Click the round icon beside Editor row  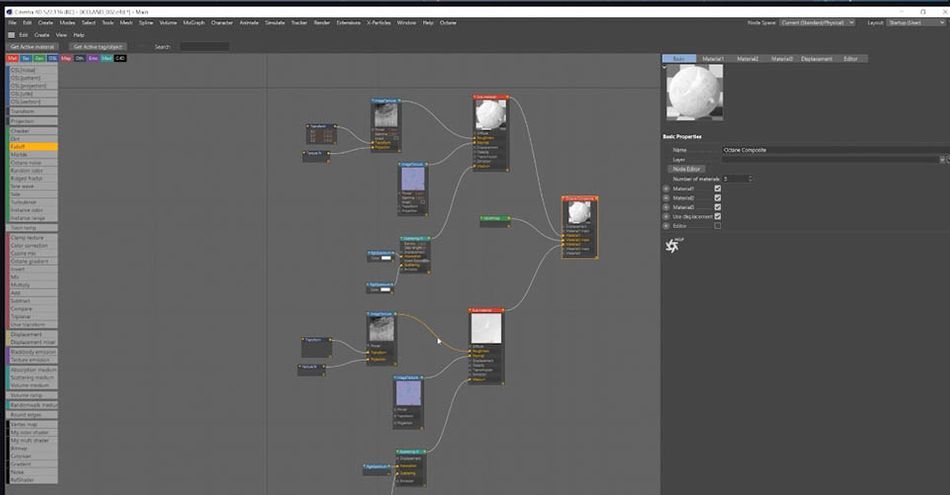click(x=666, y=225)
